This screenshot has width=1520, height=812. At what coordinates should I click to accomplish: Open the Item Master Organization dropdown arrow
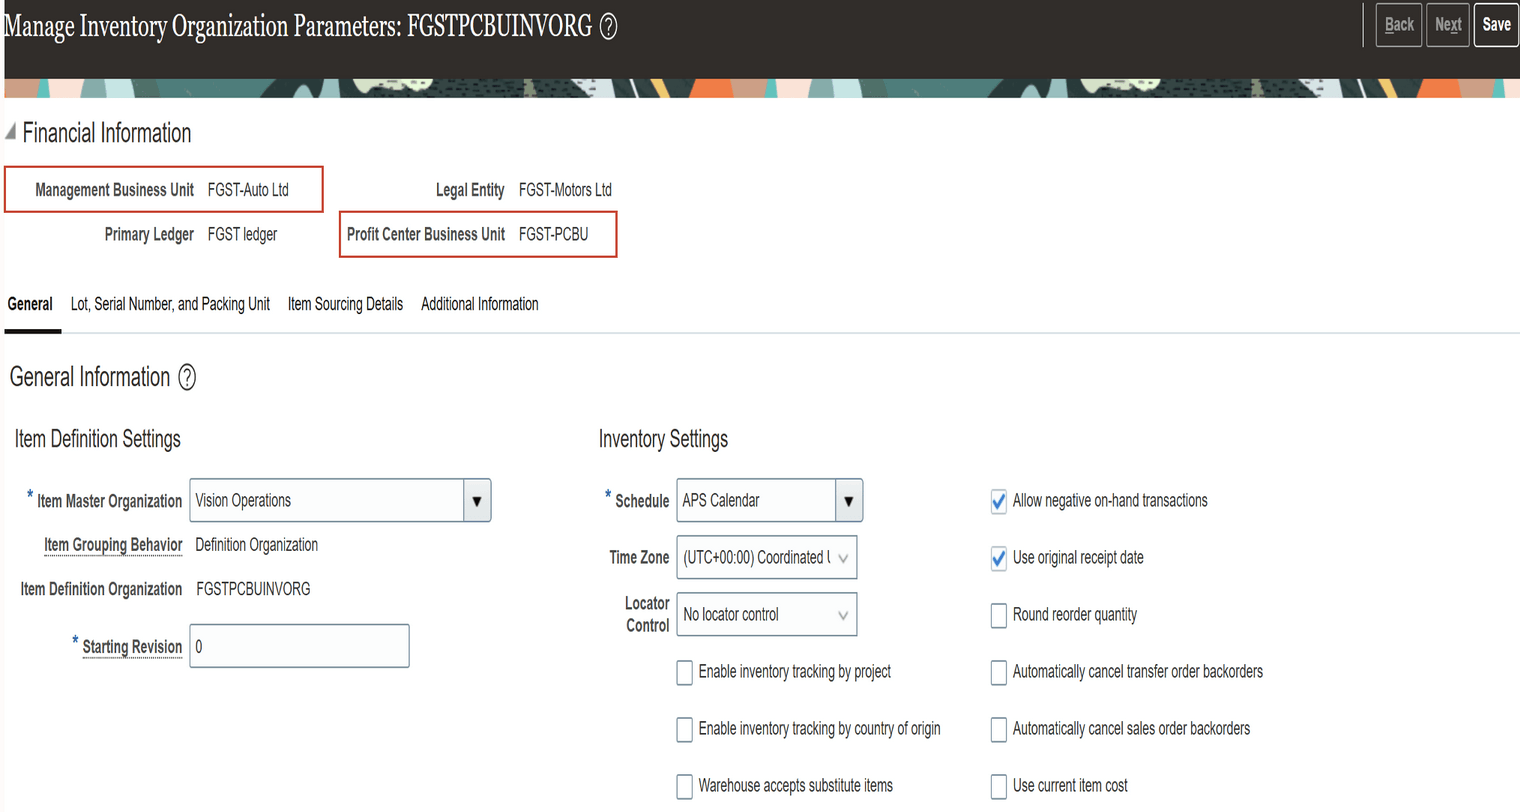(477, 500)
